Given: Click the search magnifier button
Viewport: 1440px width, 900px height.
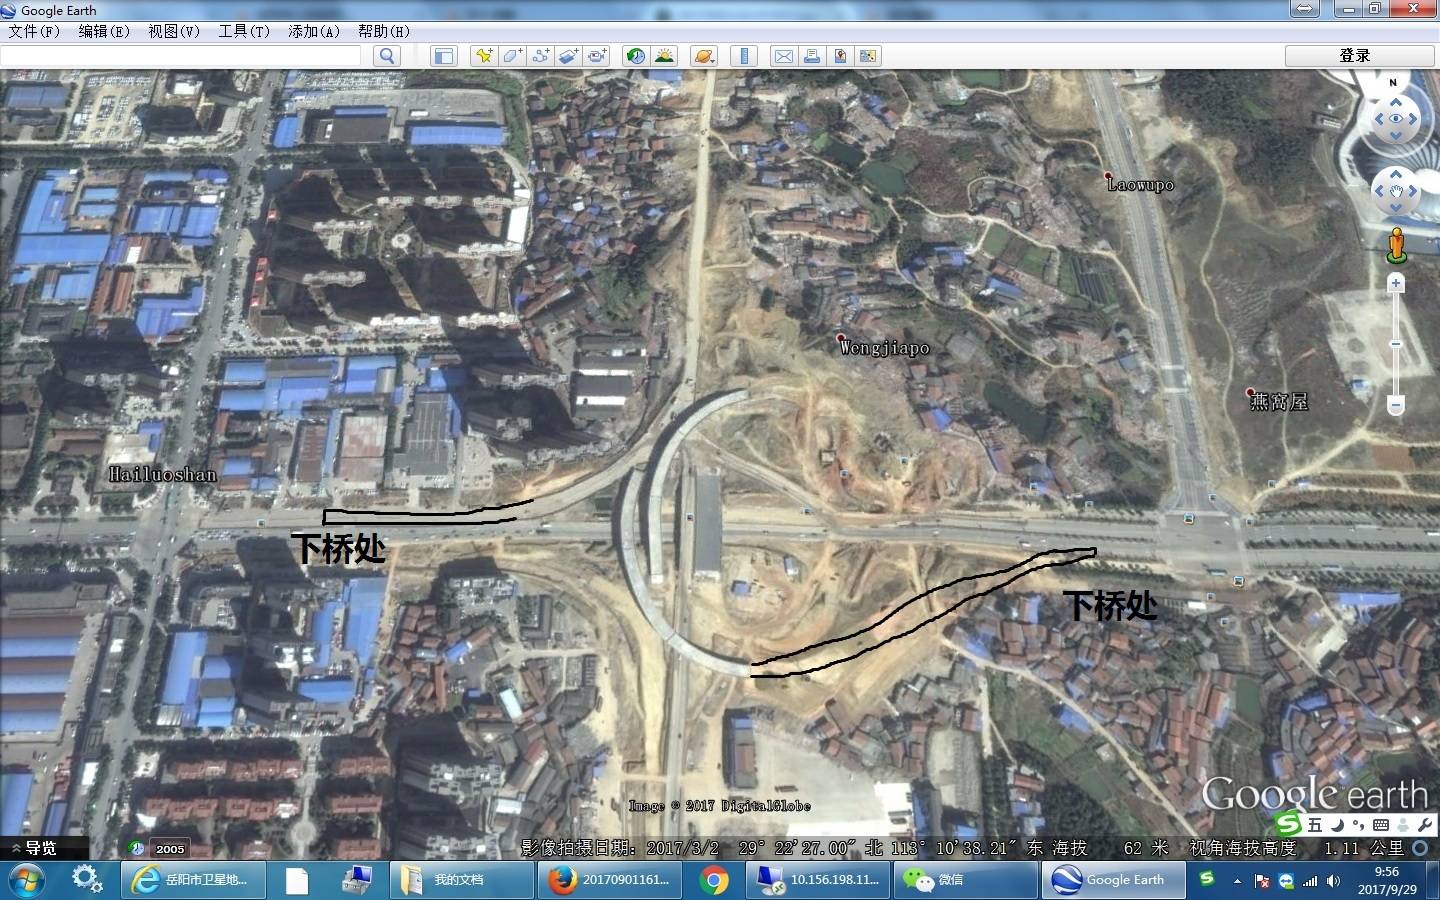Looking at the screenshot, I should (x=386, y=56).
